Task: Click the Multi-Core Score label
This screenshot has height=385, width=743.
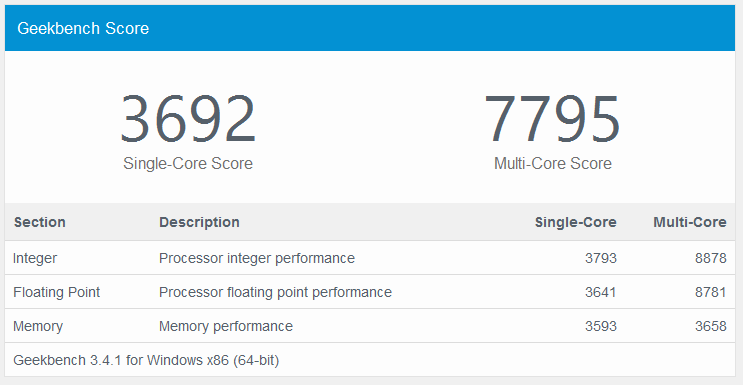Action: pyautogui.click(x=553, y=164)
